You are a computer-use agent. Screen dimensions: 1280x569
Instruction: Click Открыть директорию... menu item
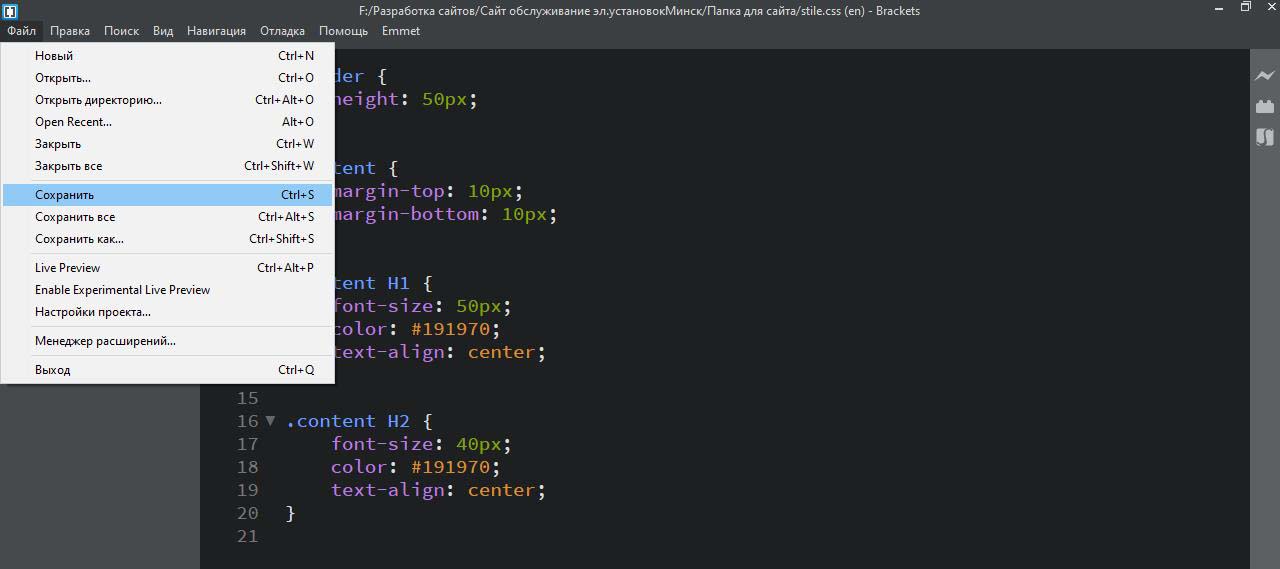click(x=98, y=100)
